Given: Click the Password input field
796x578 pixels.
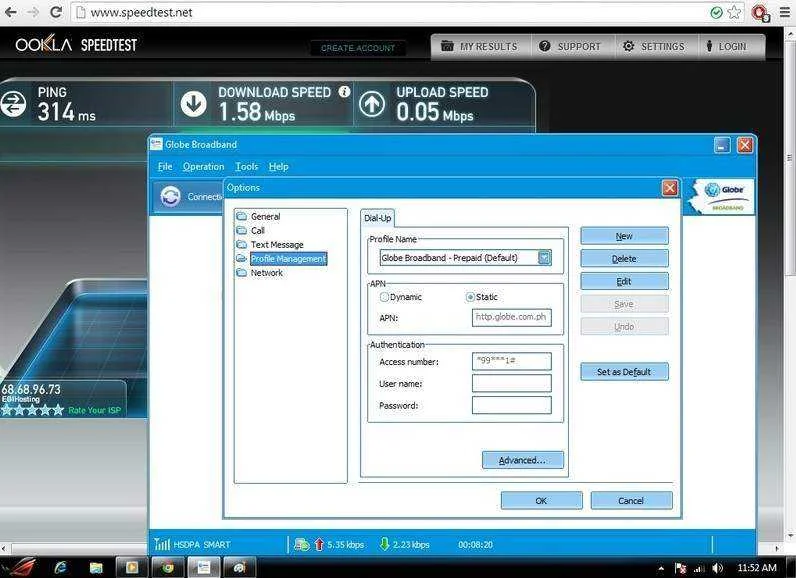Looking at the screenshot, I should [512, 405].
